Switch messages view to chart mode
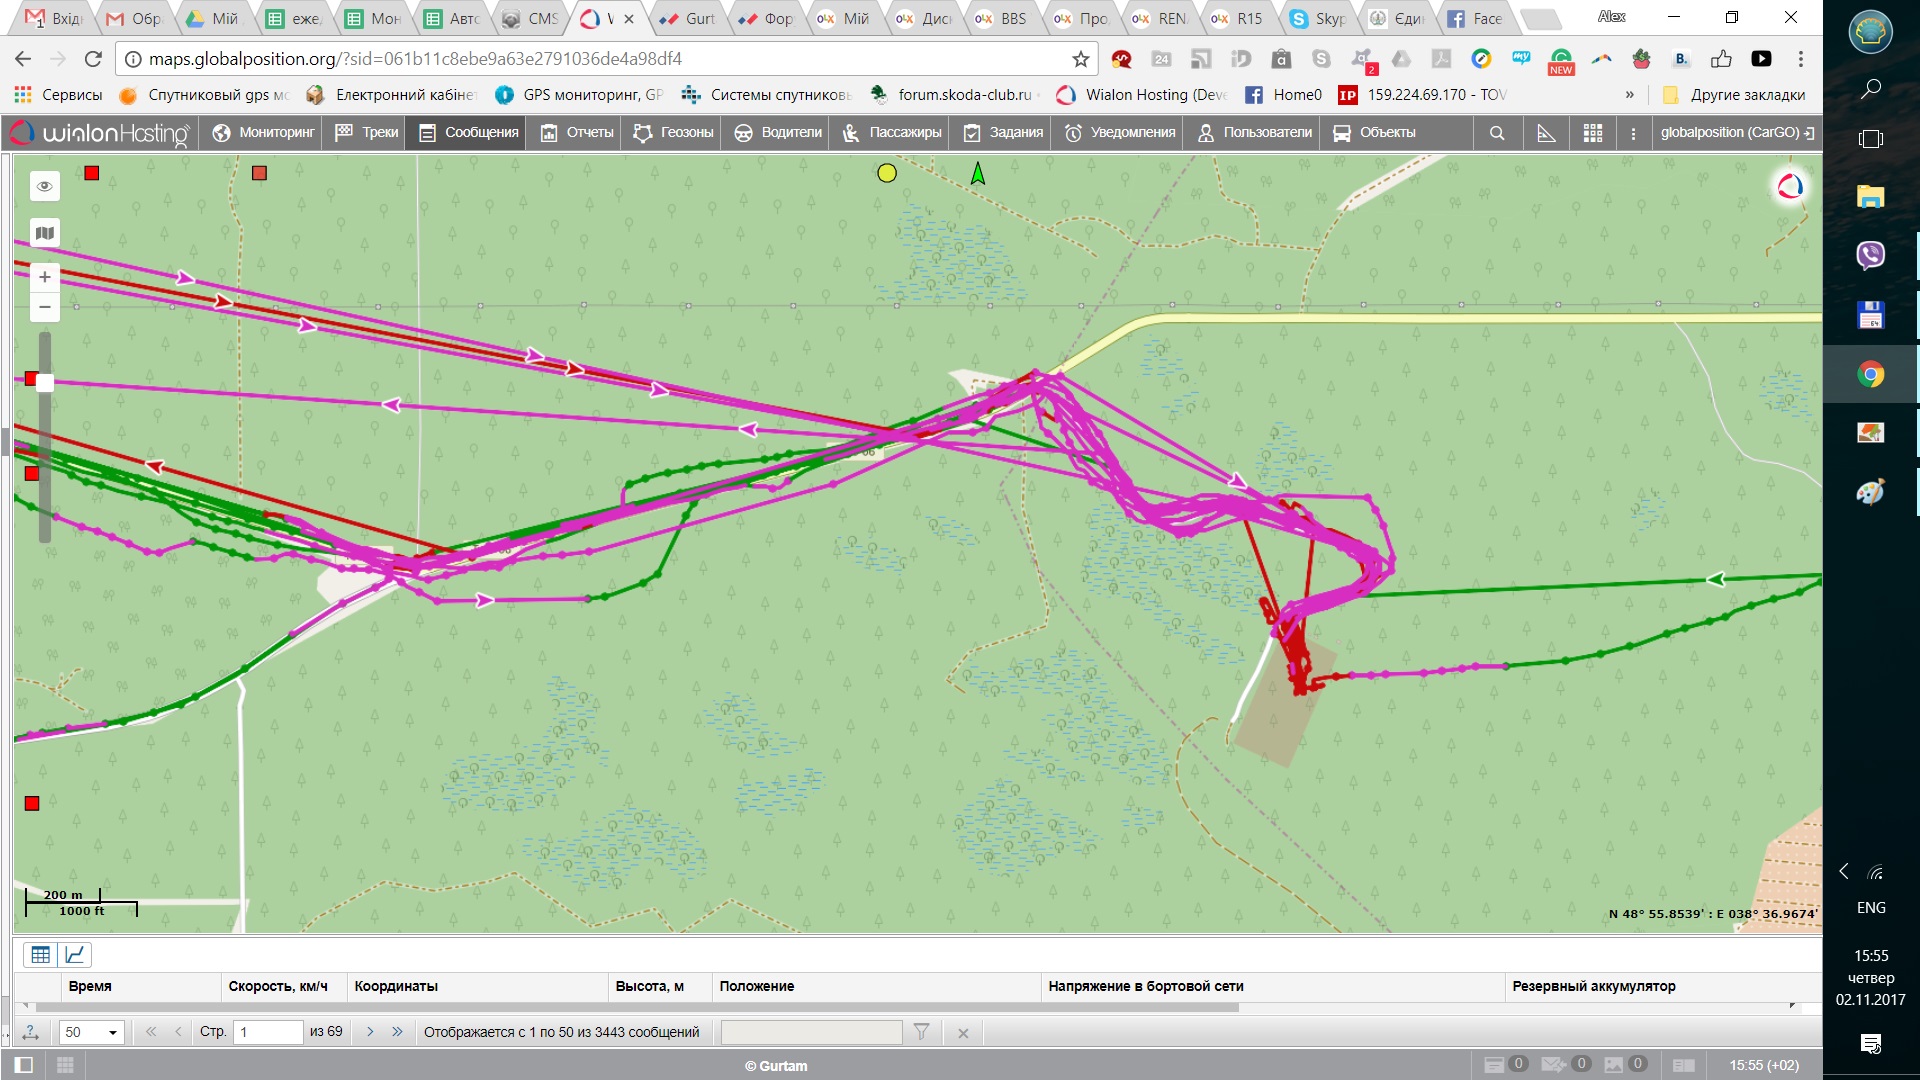 pos(75,954)
